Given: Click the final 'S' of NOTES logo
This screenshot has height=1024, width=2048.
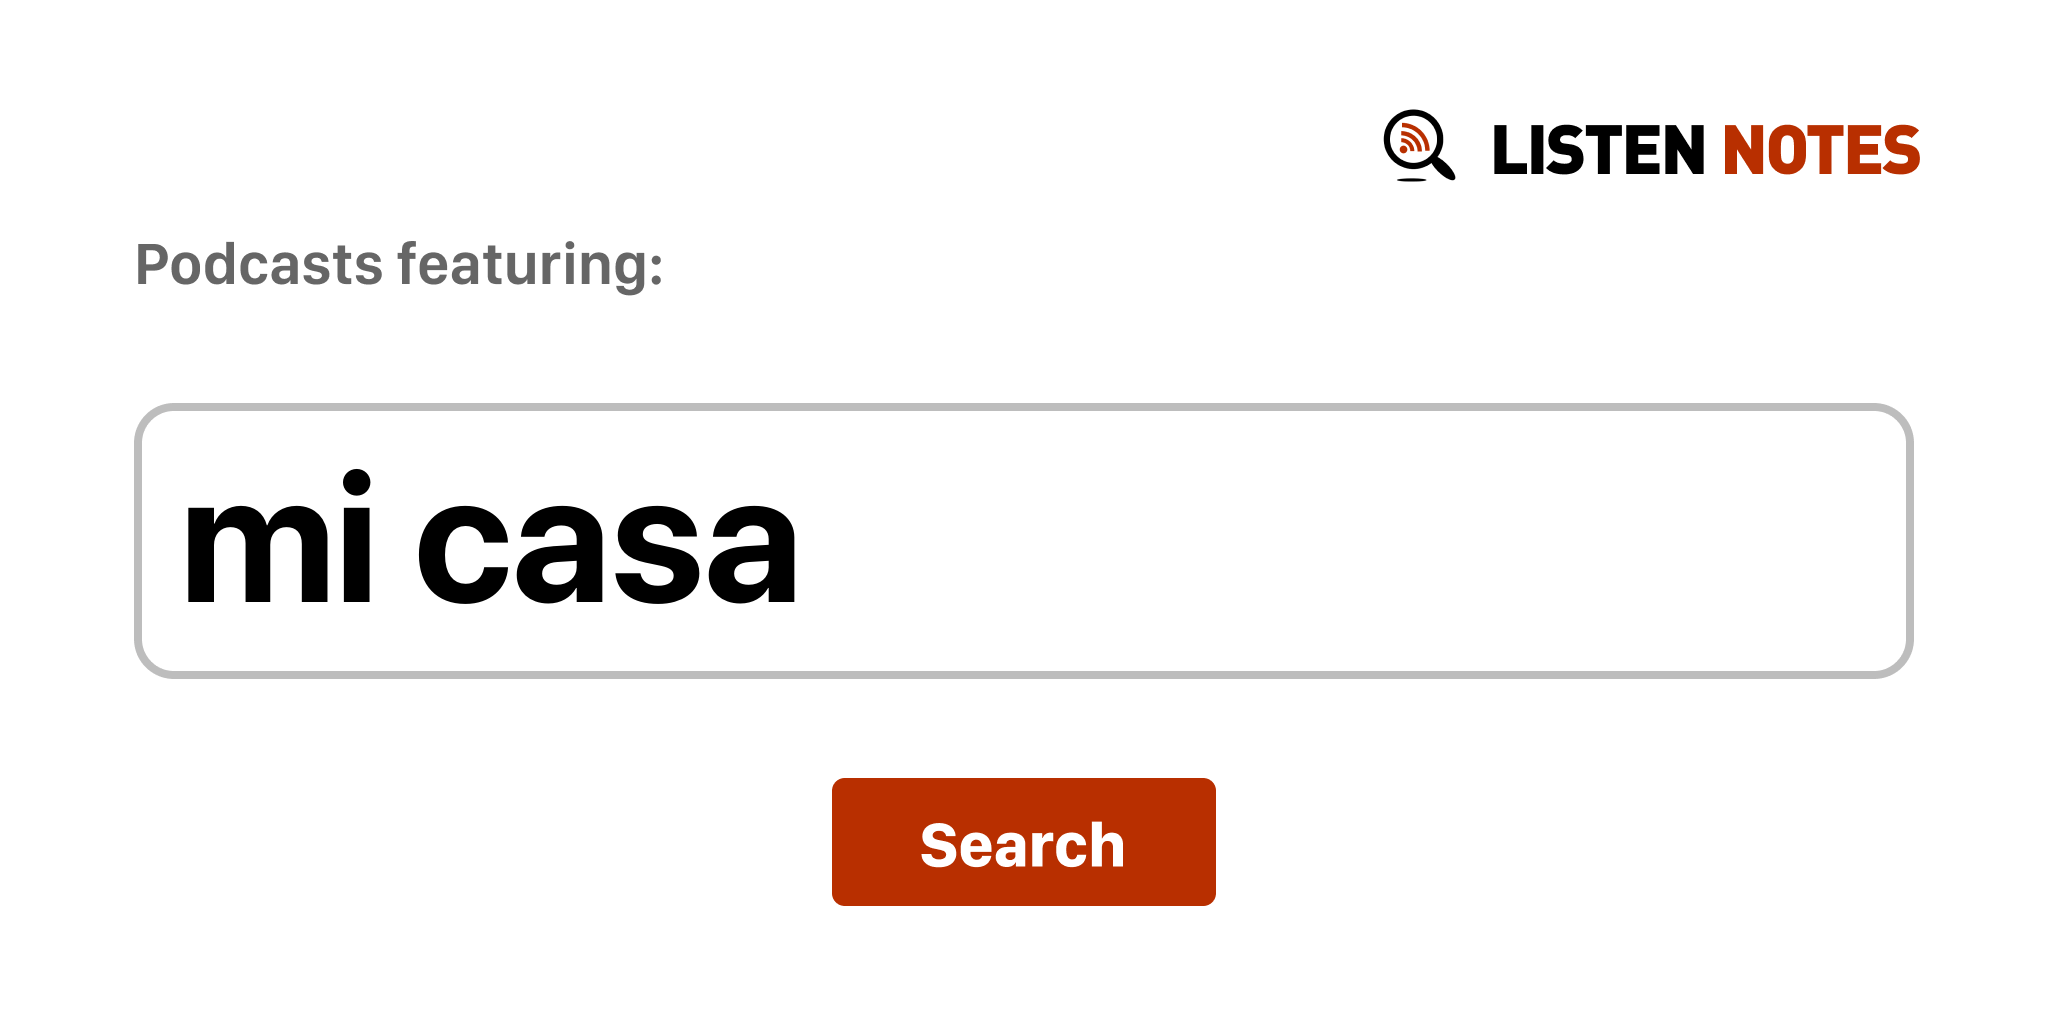Looking at the screenshot, I should (x=1901, y=151).
